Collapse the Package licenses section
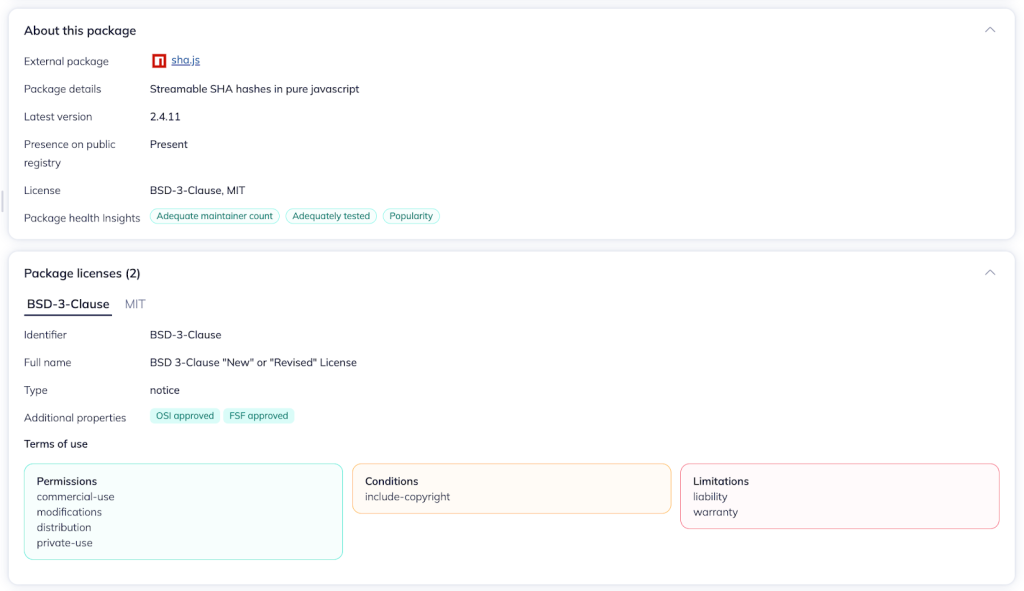1024x591 pixels. pos(990,273)
